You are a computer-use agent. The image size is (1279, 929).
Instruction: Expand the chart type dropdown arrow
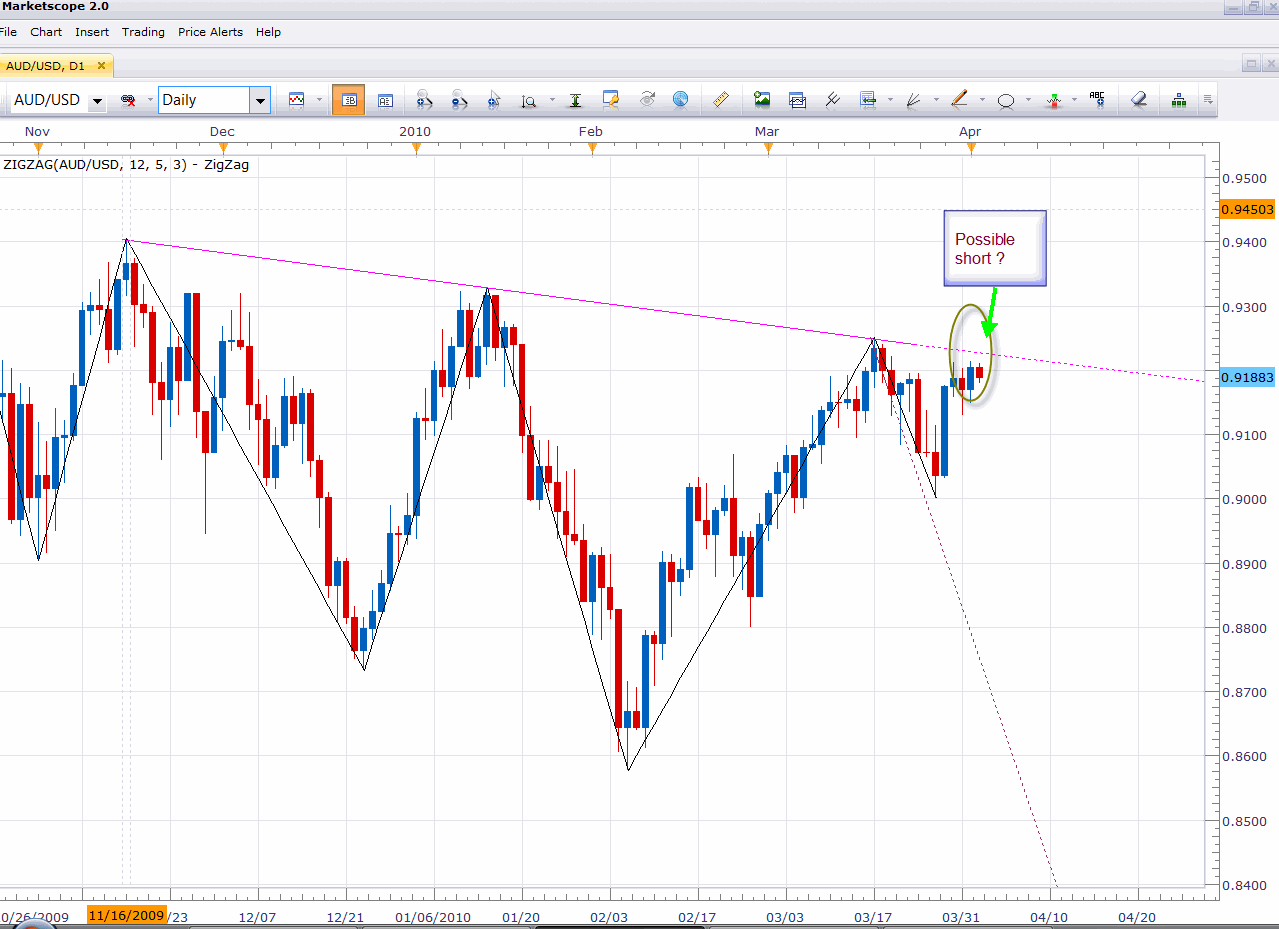pos(319,100)
